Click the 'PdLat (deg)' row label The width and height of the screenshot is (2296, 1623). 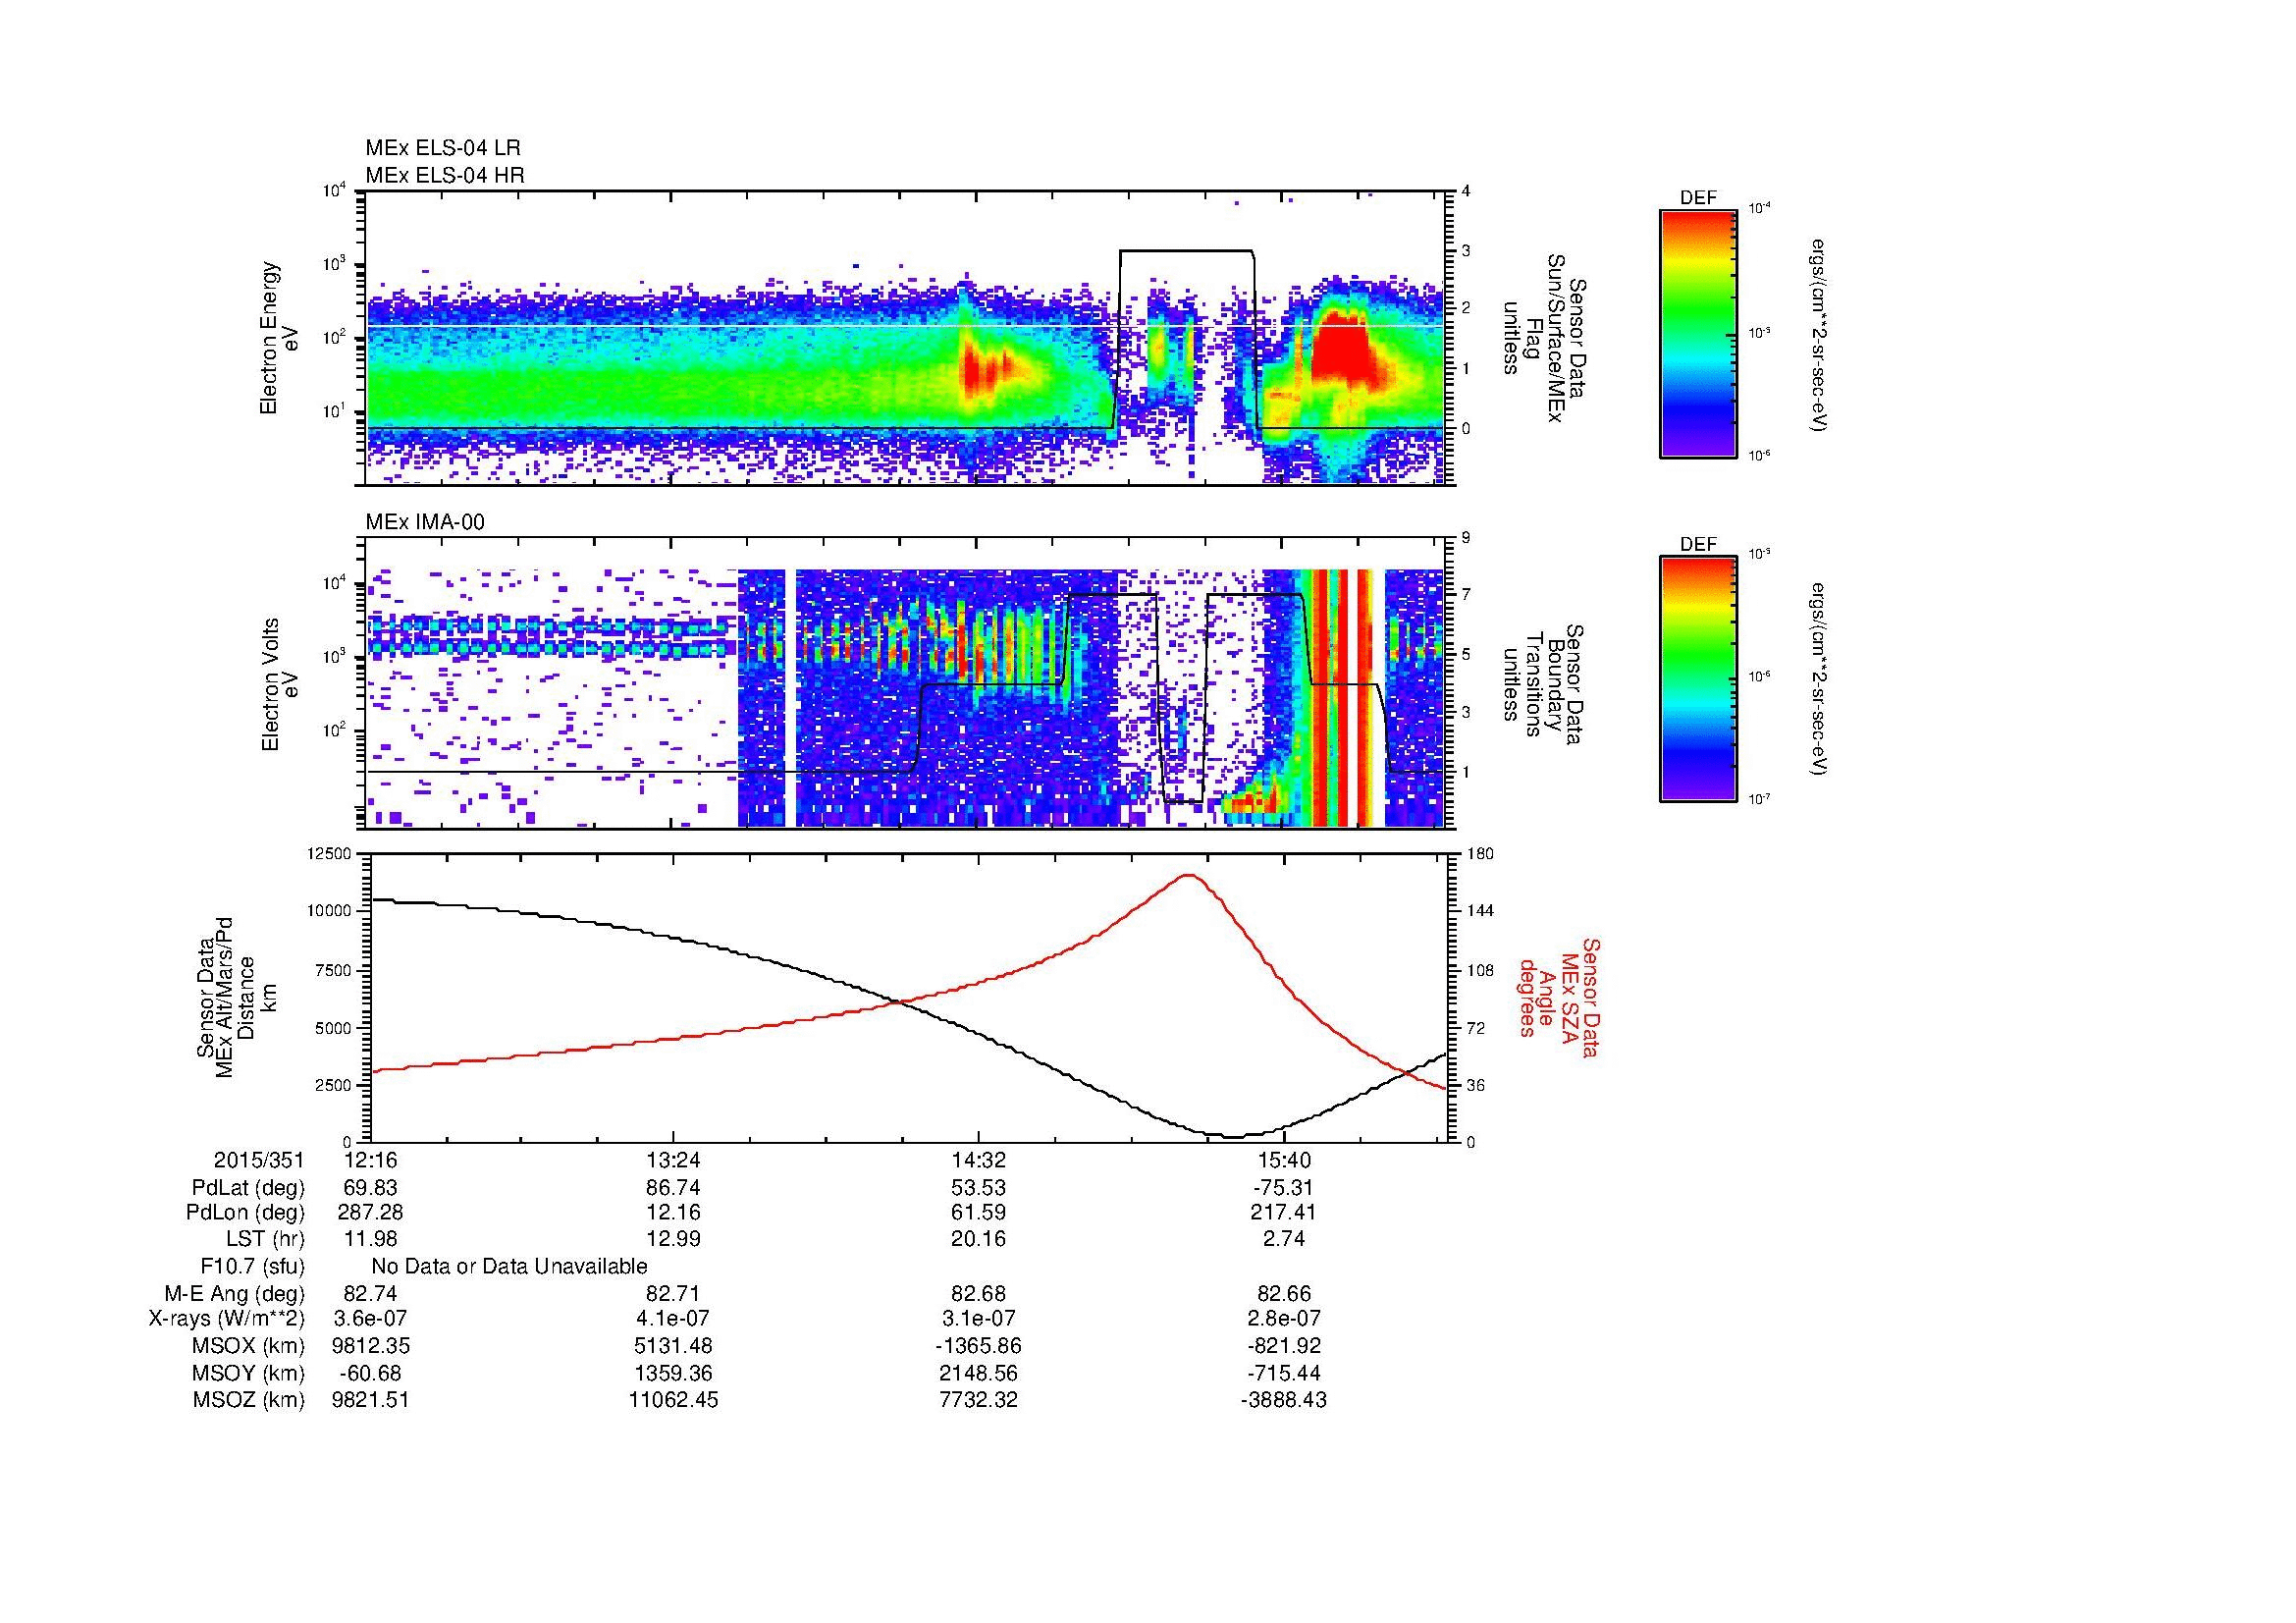pos(248,1188)
